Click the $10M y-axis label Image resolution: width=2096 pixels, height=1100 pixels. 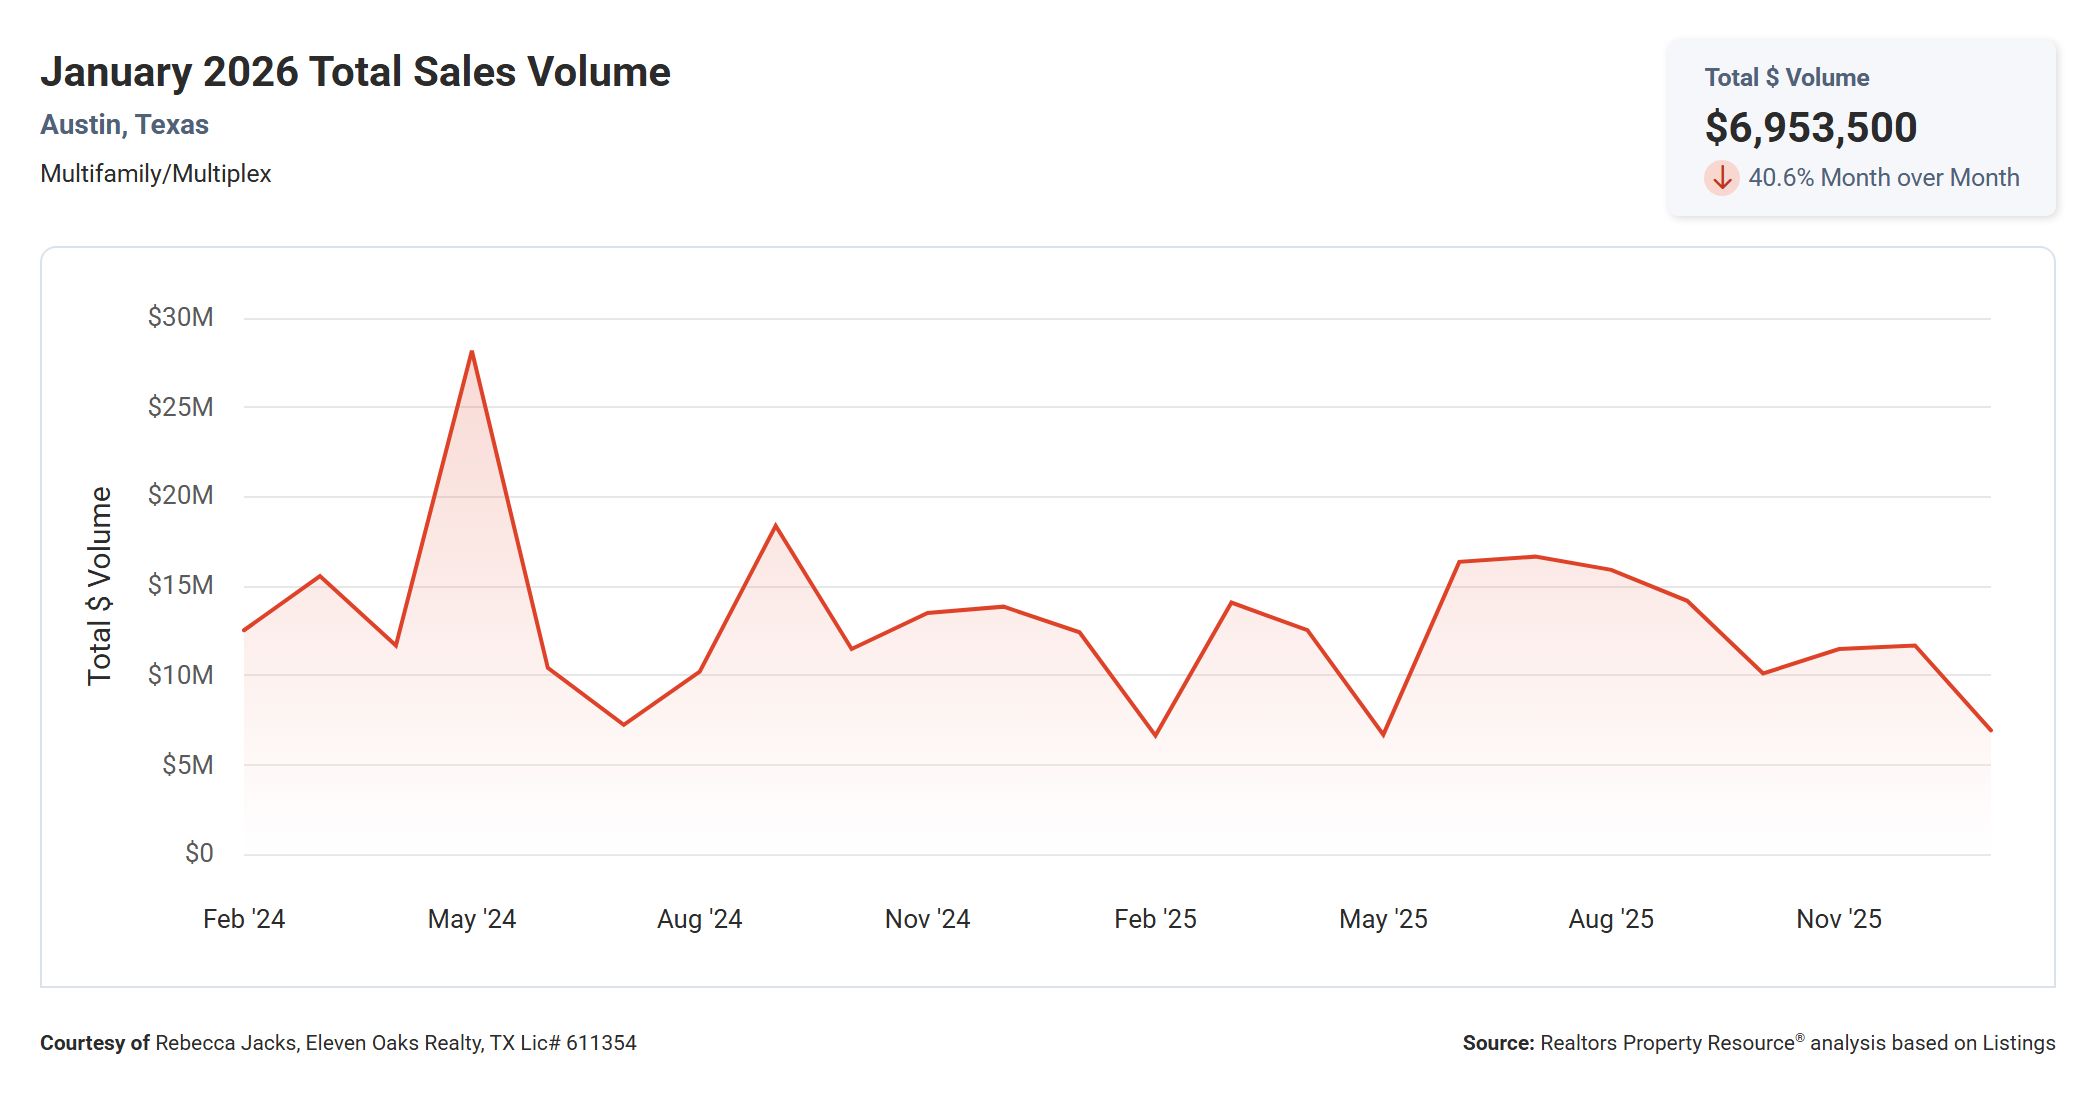pos(180,675)
